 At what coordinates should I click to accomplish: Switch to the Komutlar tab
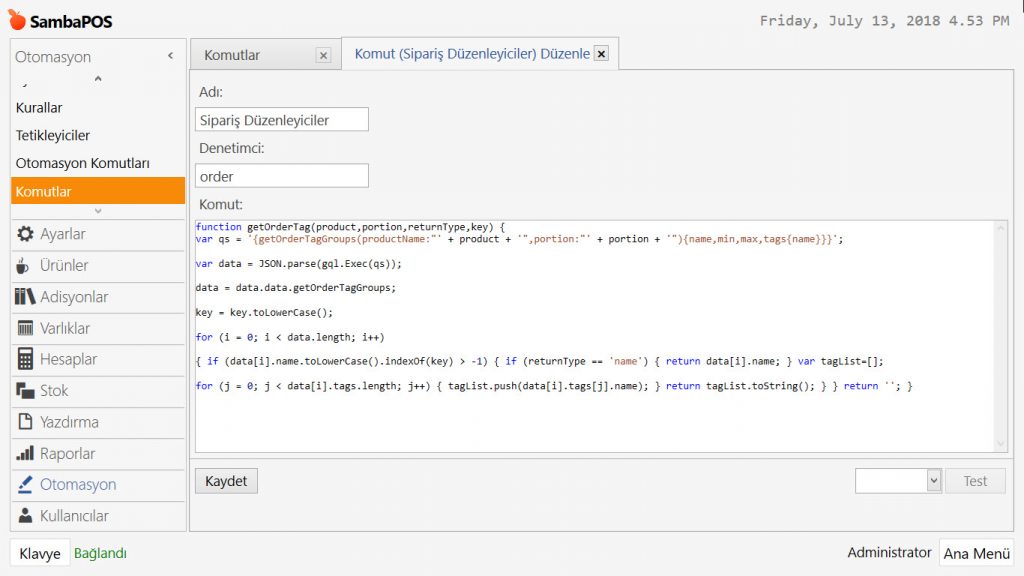(x=232, y=55)
